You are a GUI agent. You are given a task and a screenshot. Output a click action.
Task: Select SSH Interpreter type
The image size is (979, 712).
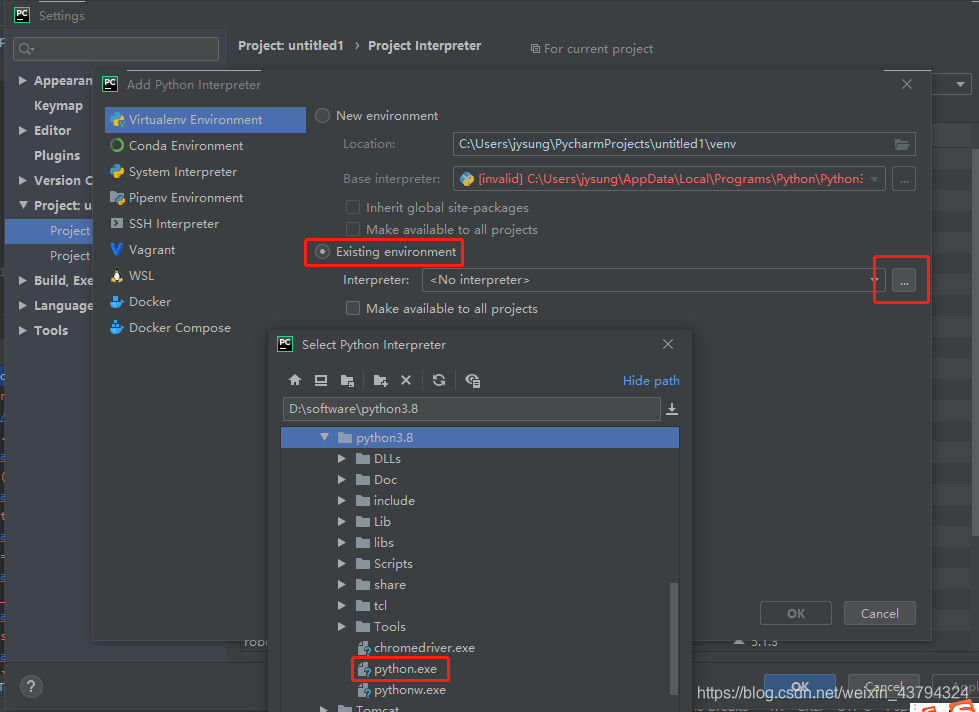click(x=205, y=224)
